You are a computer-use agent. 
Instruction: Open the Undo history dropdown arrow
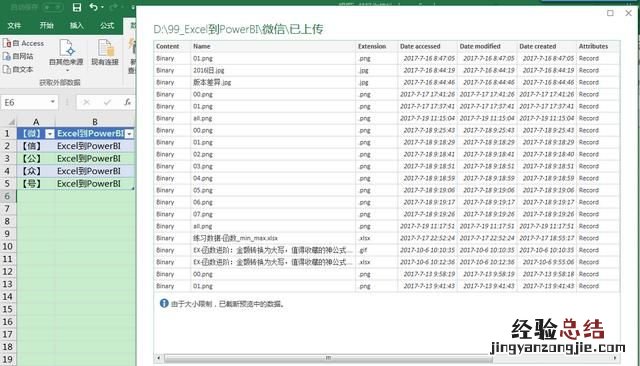pyautogui.click(x=102, y=7)
